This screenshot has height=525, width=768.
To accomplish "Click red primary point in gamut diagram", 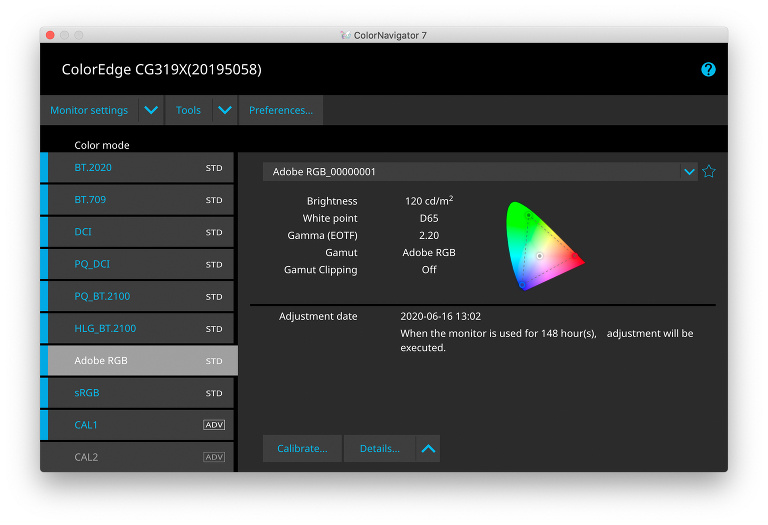I will [575, 256].
